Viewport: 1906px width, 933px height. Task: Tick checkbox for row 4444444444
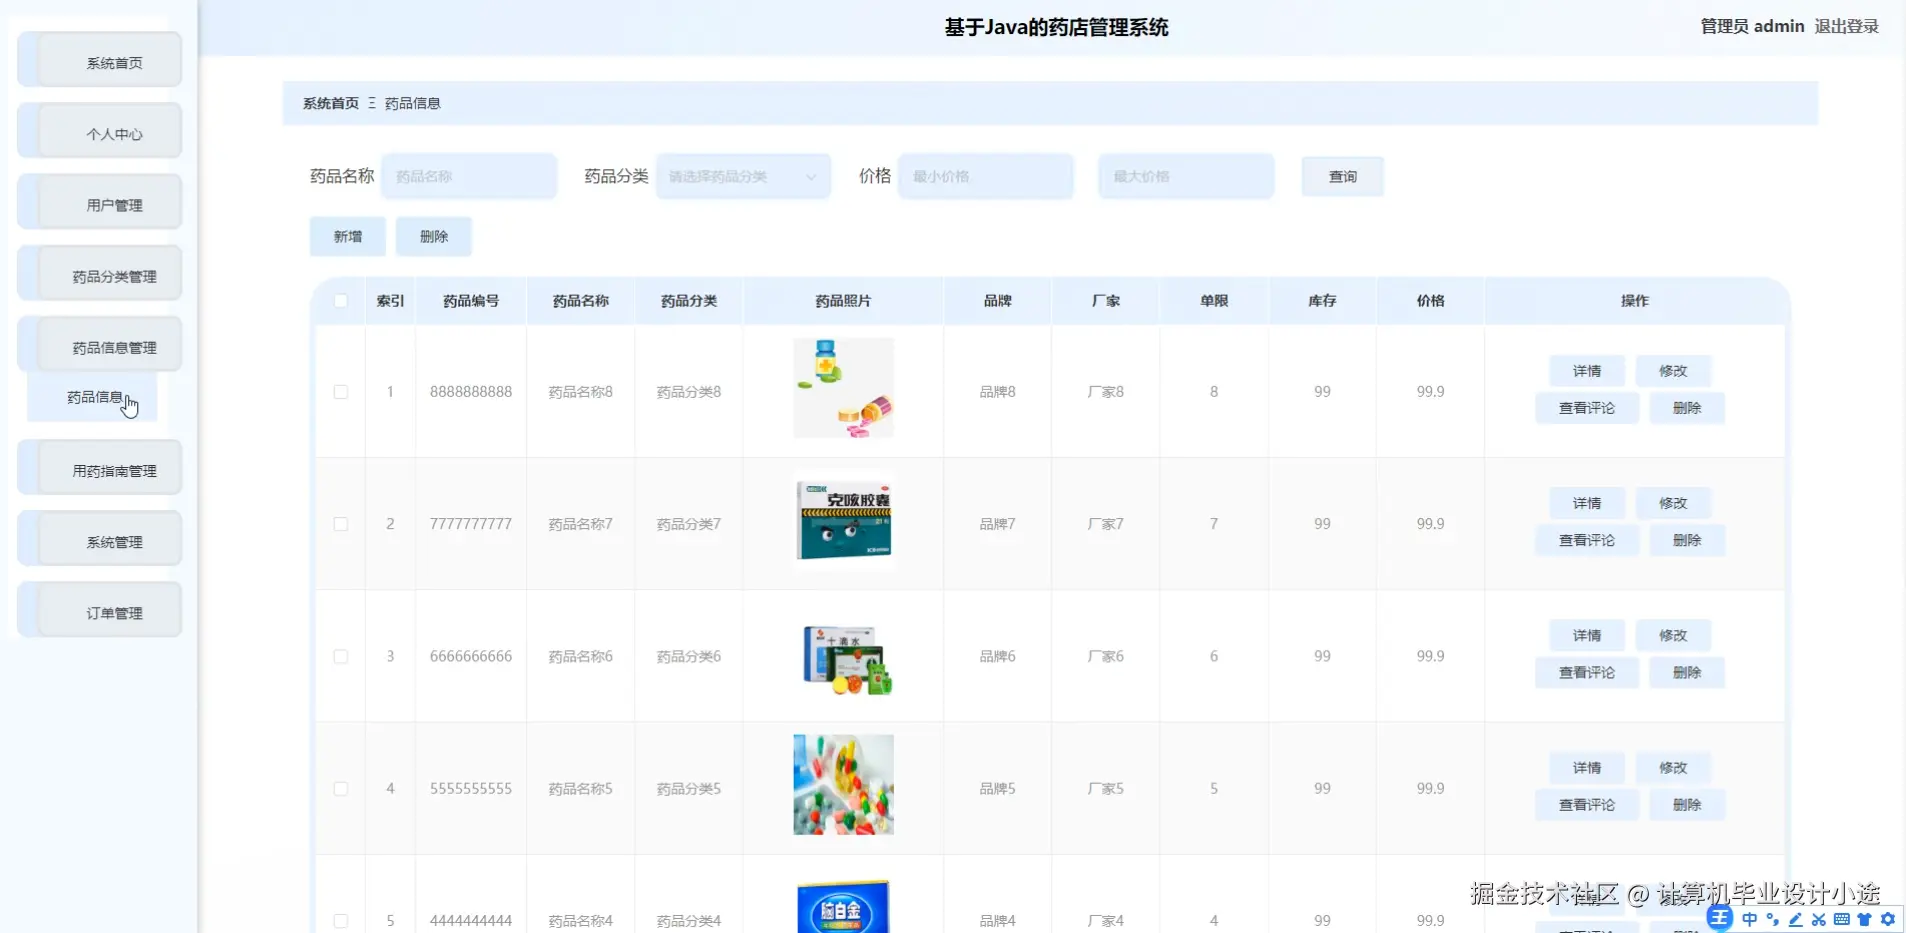(341, 920)
